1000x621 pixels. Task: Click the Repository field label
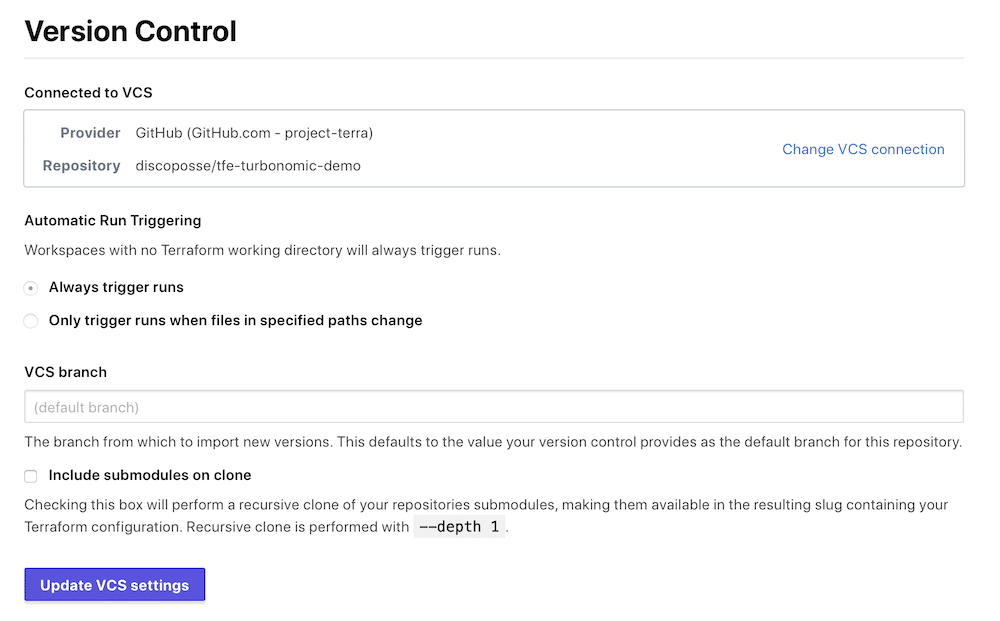[81, 166]
